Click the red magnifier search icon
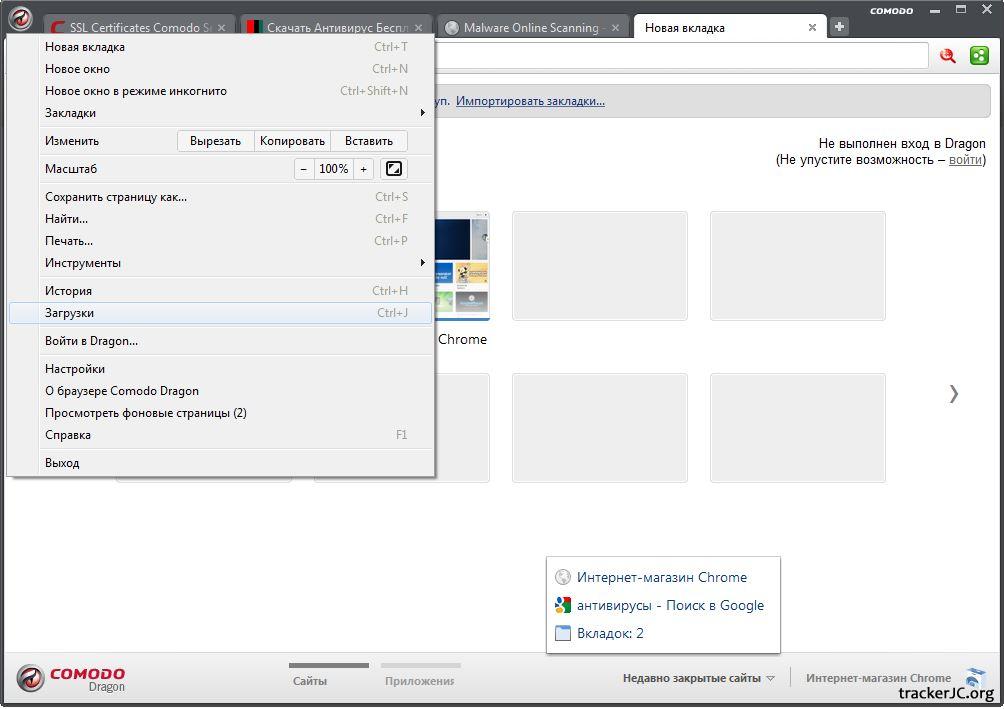1004x709 pixels. (x=947, y=56)
